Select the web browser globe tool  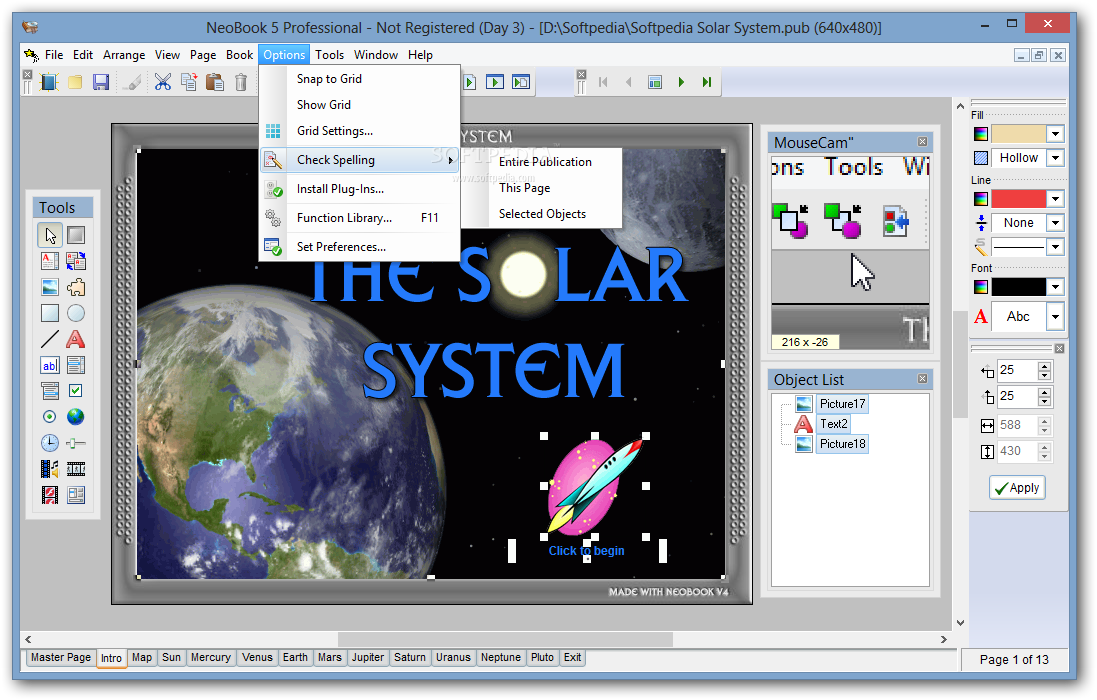point(76,417)
